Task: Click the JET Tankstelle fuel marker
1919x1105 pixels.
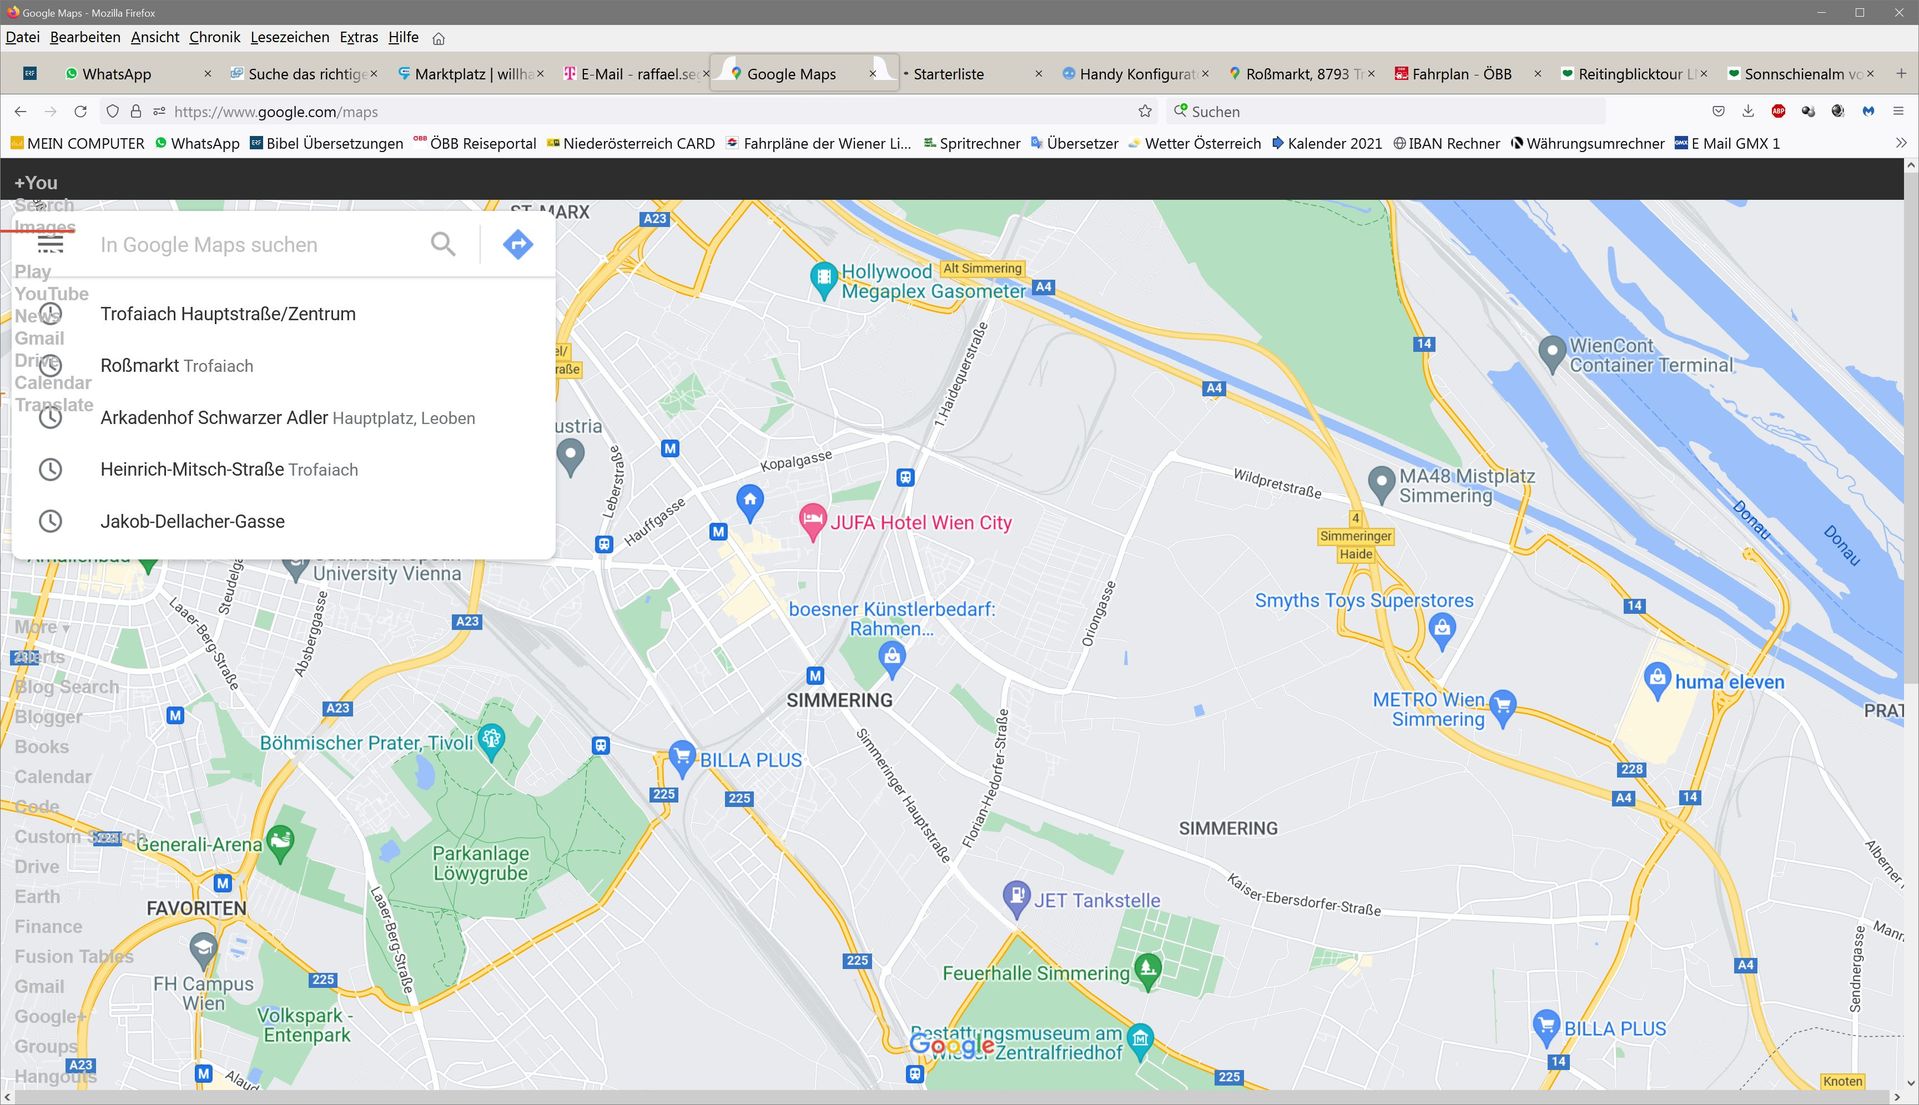Action: click(x=1016, y=896)
